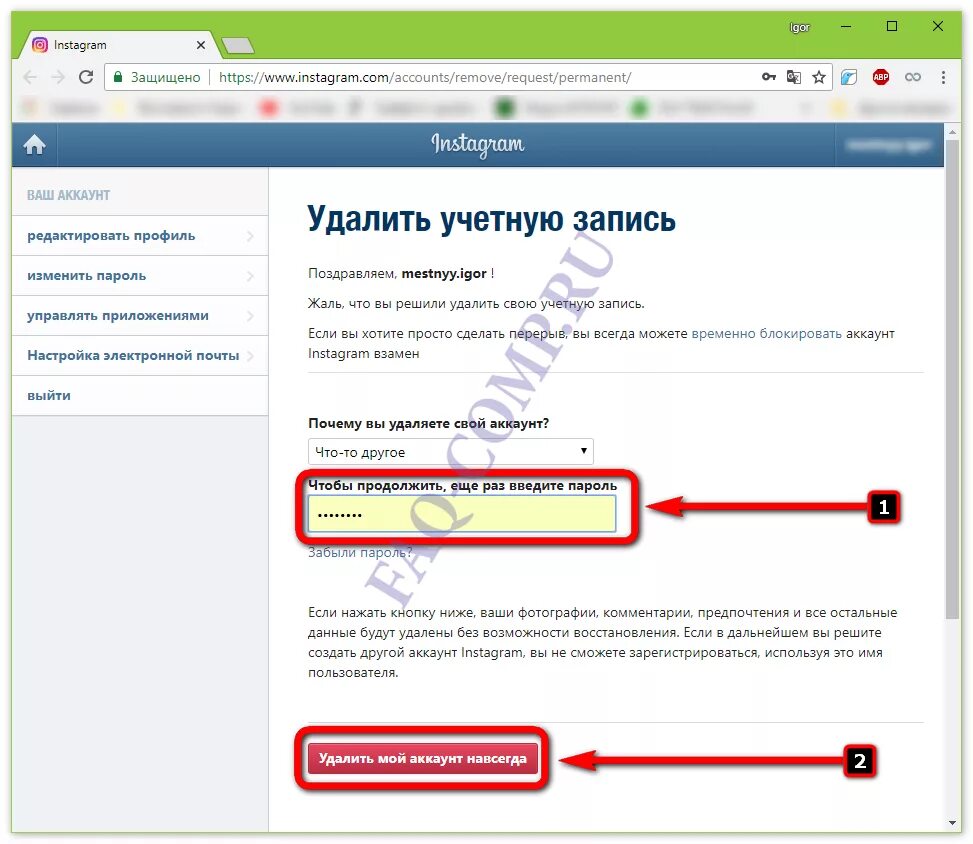Click the username mestnyy.igor text
Viewport: 973px width, 844px height.
pos(444,273)
